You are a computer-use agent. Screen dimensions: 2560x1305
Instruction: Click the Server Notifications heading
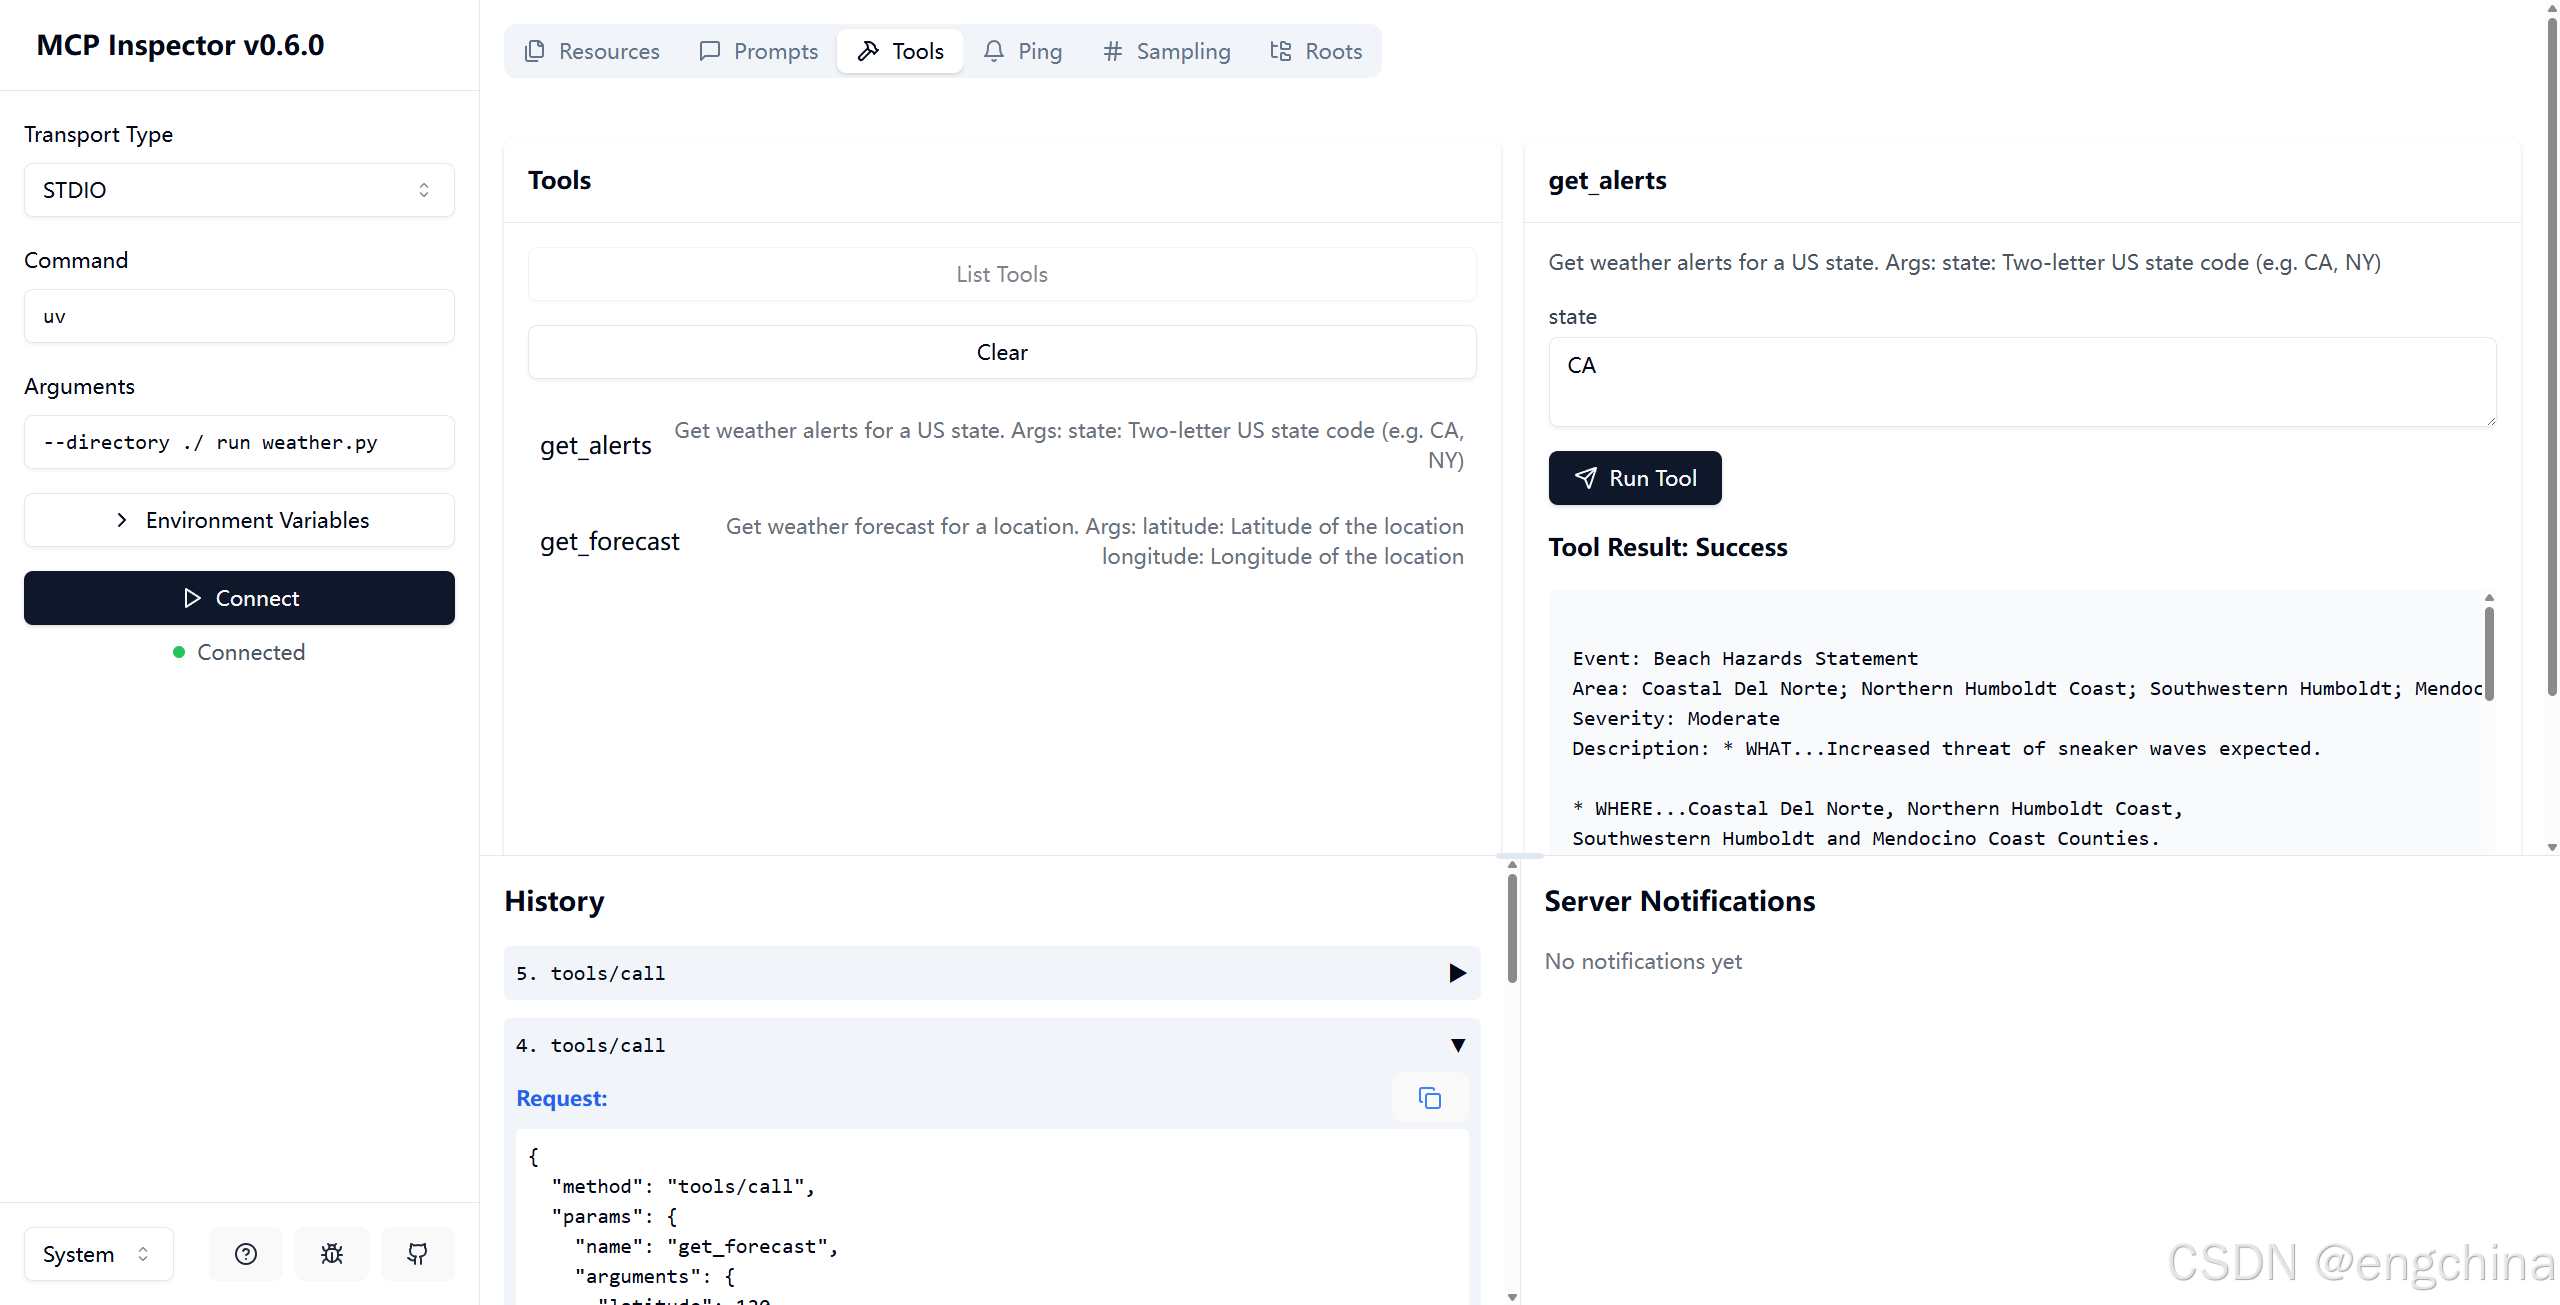point(1680,901)
